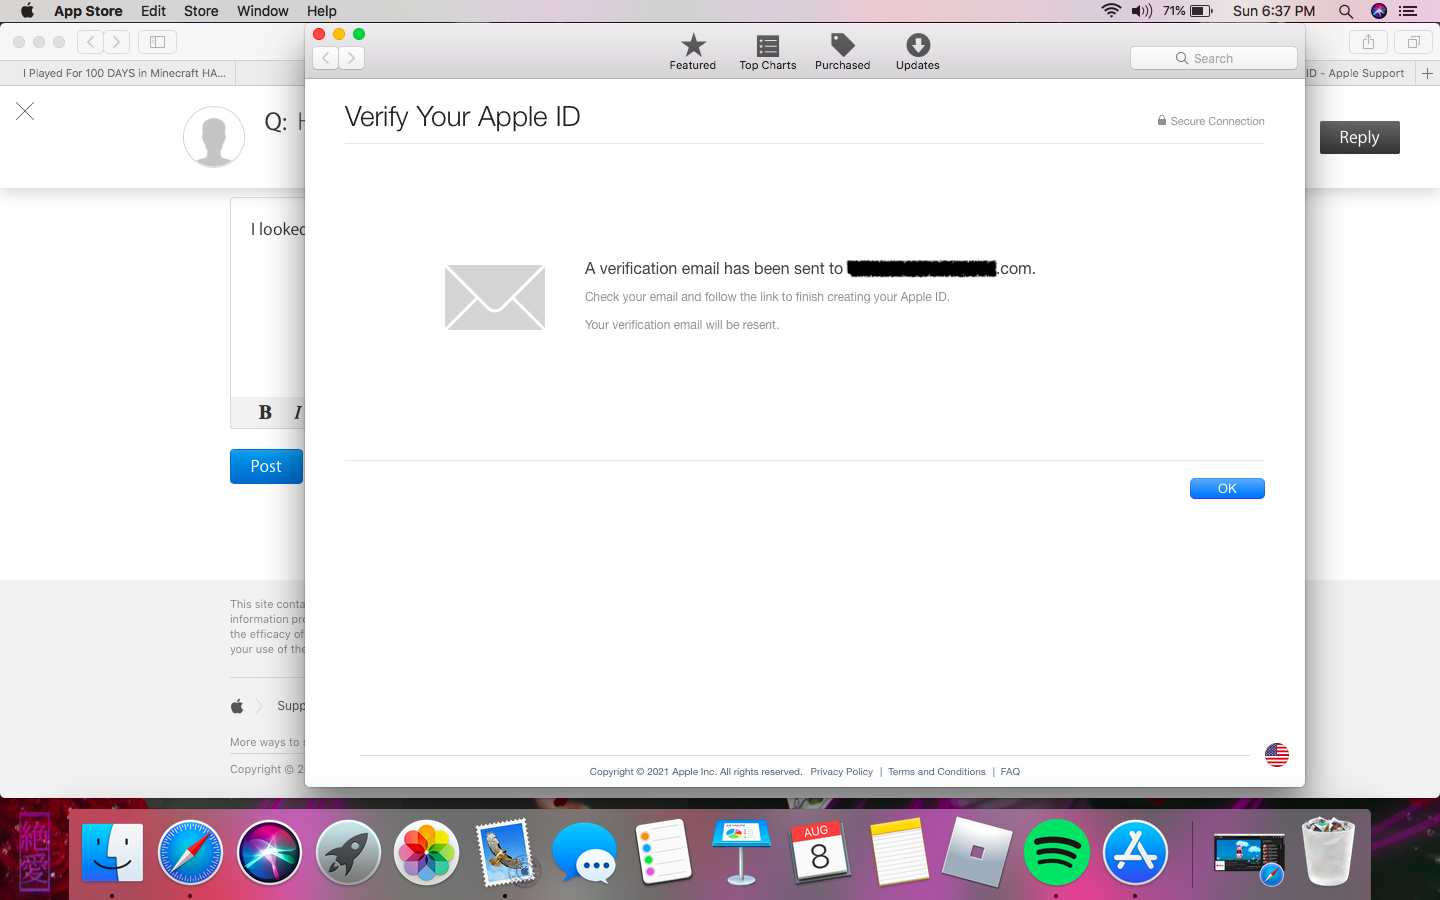Image resolution: width=1440 pixels, height=900 pixels.
Task: Open Launchpad from the Dock
Action: (348, 853)
